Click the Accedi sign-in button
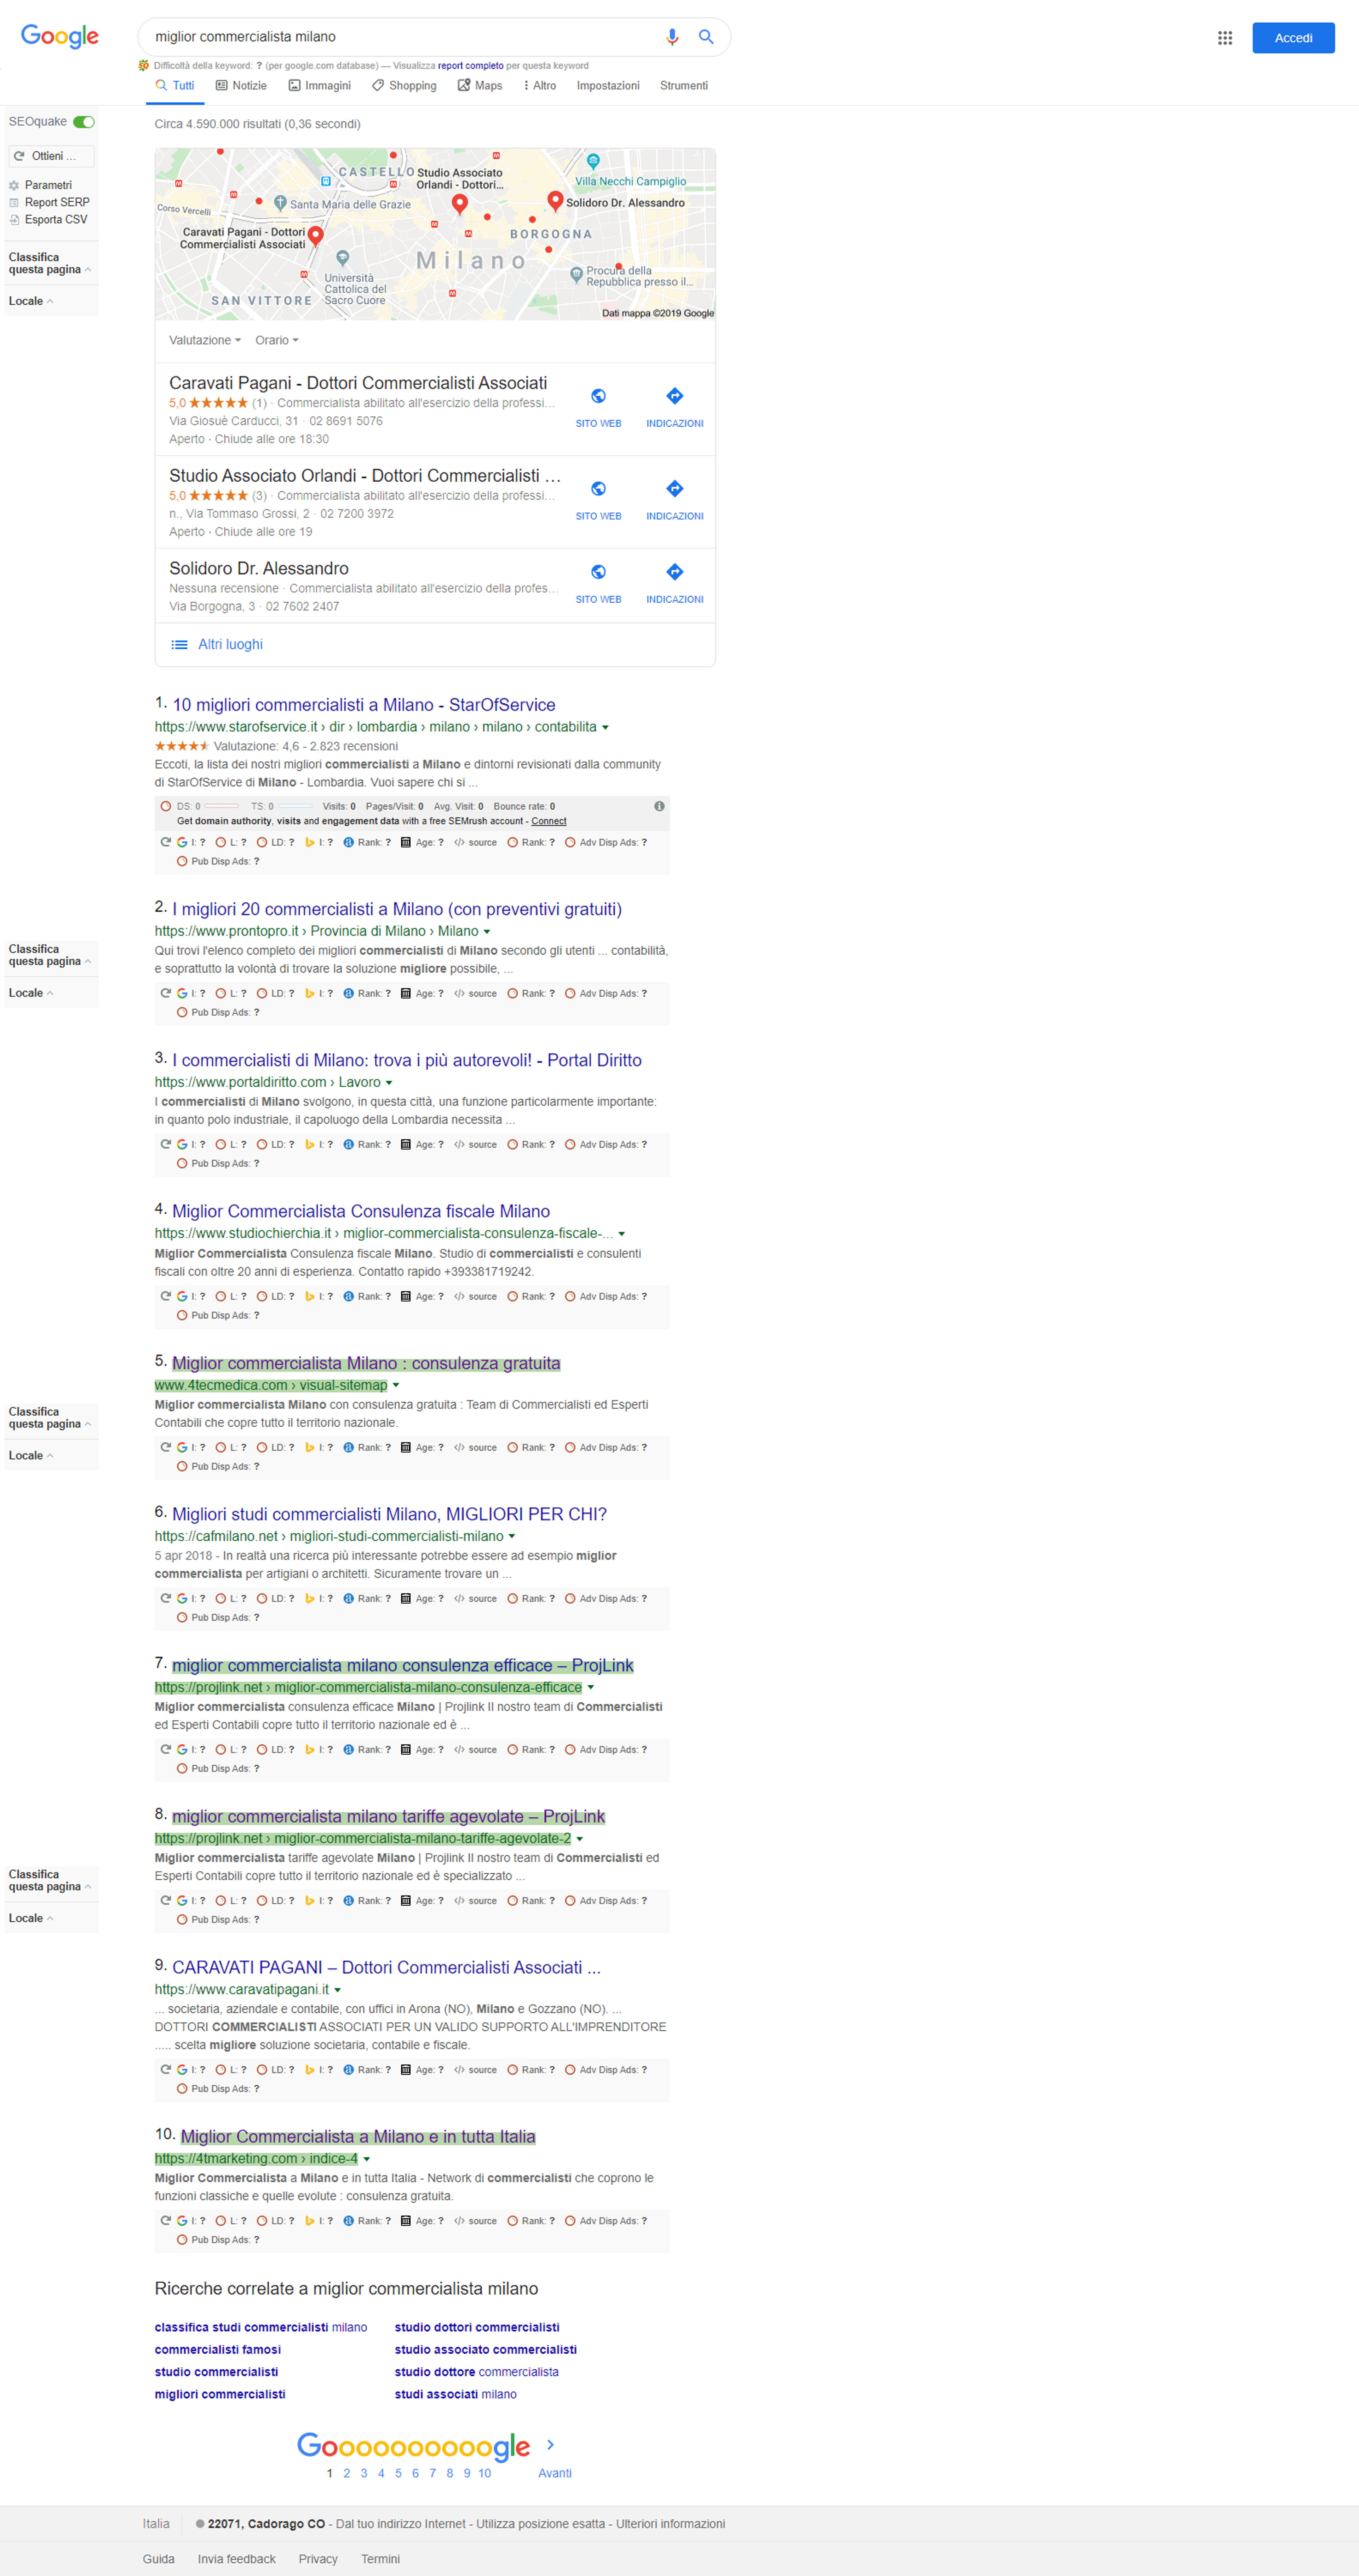The height and width of the screenshot is (2576, 1359). tap(1293, 38)
